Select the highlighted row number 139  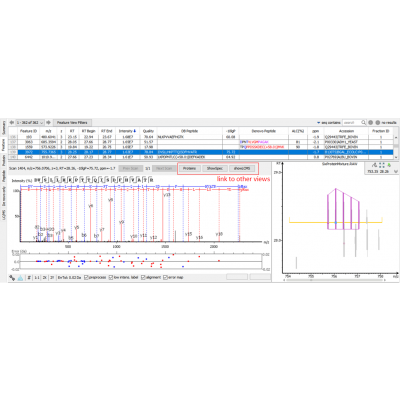201,152
